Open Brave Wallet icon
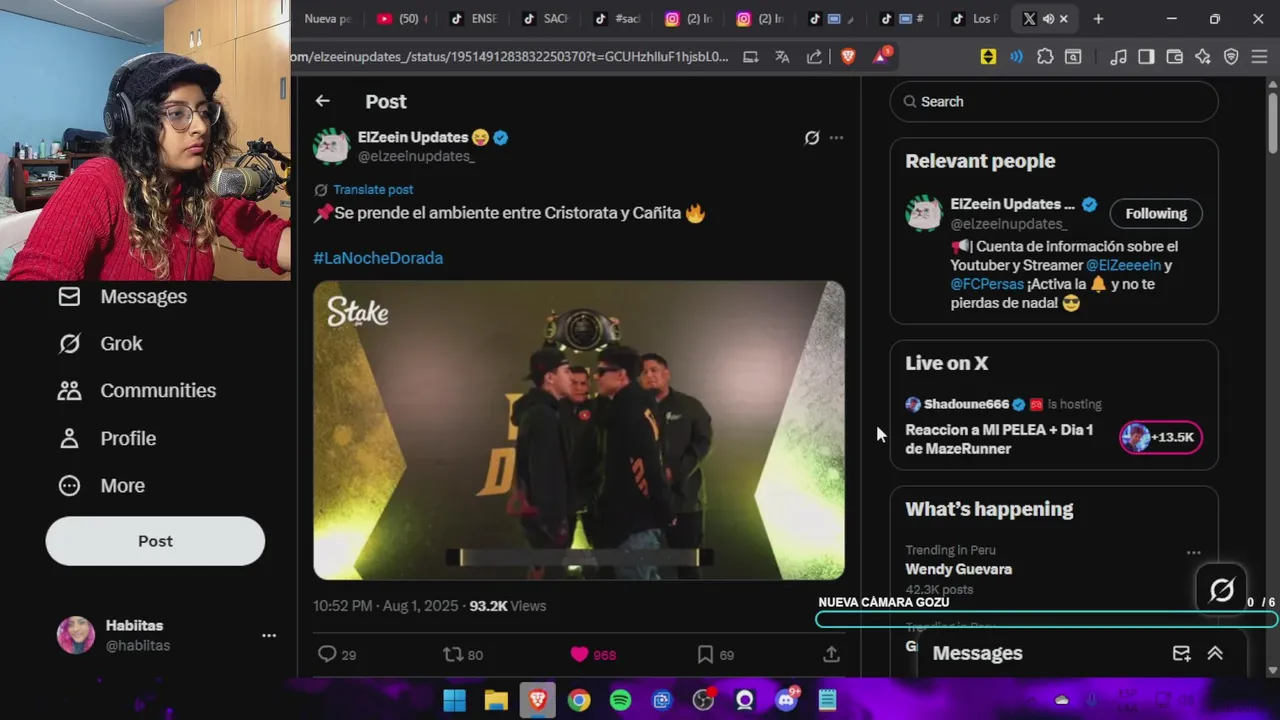 pos(1175,57)
